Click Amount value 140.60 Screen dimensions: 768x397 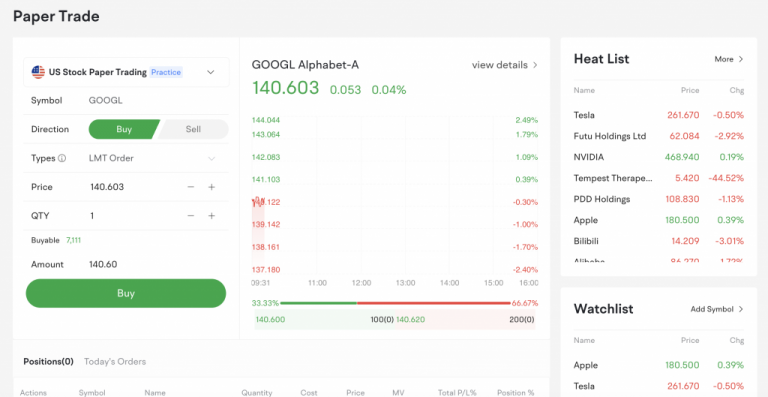click(103, 264)
